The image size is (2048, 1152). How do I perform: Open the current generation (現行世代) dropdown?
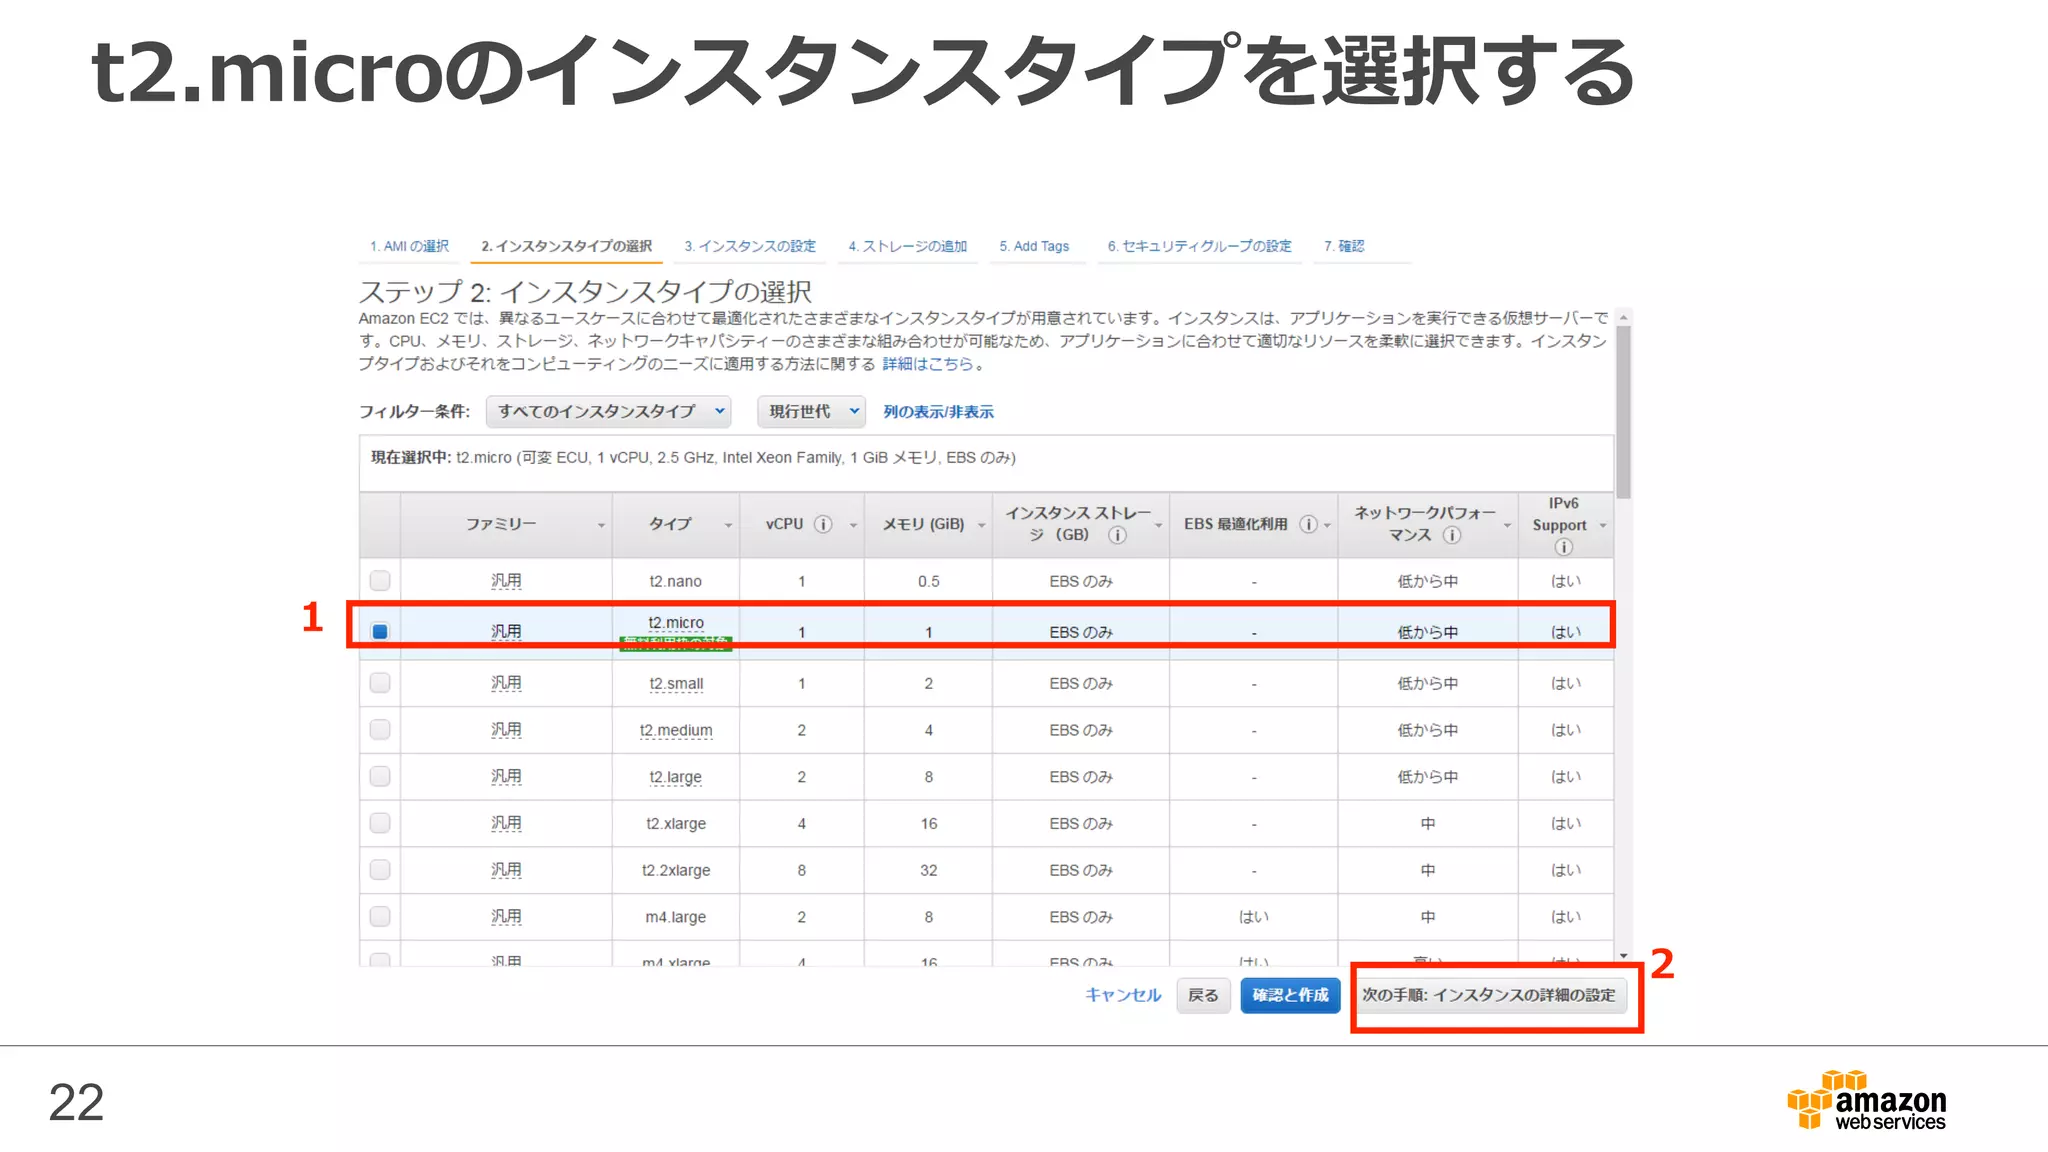[811, 411]
